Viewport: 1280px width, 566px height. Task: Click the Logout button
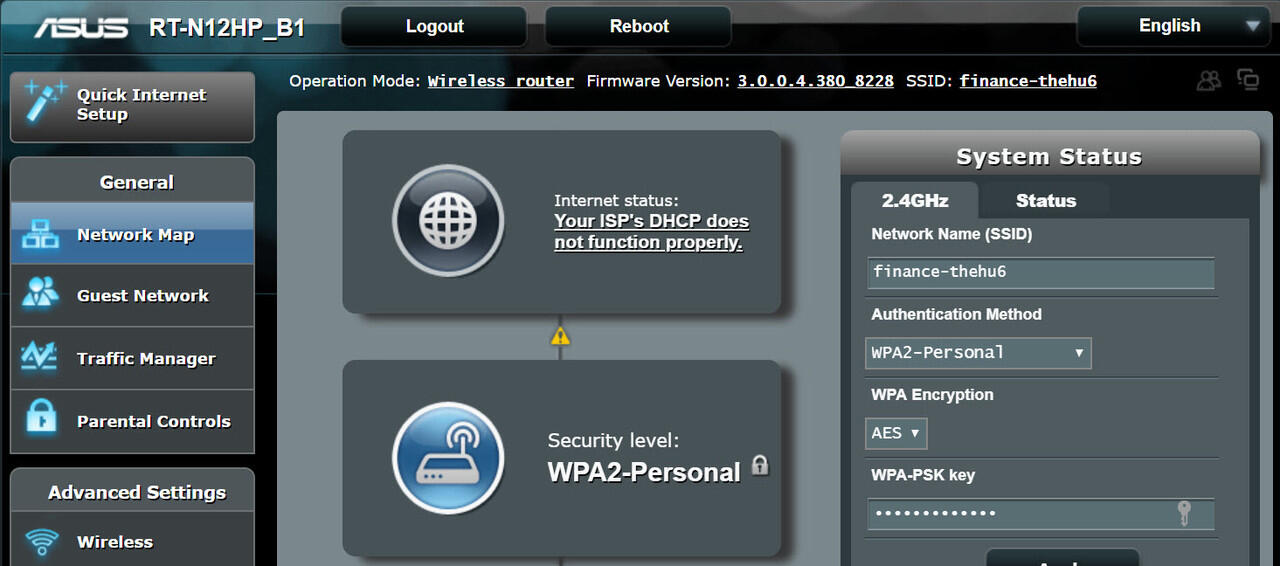[x=434, y=27]
